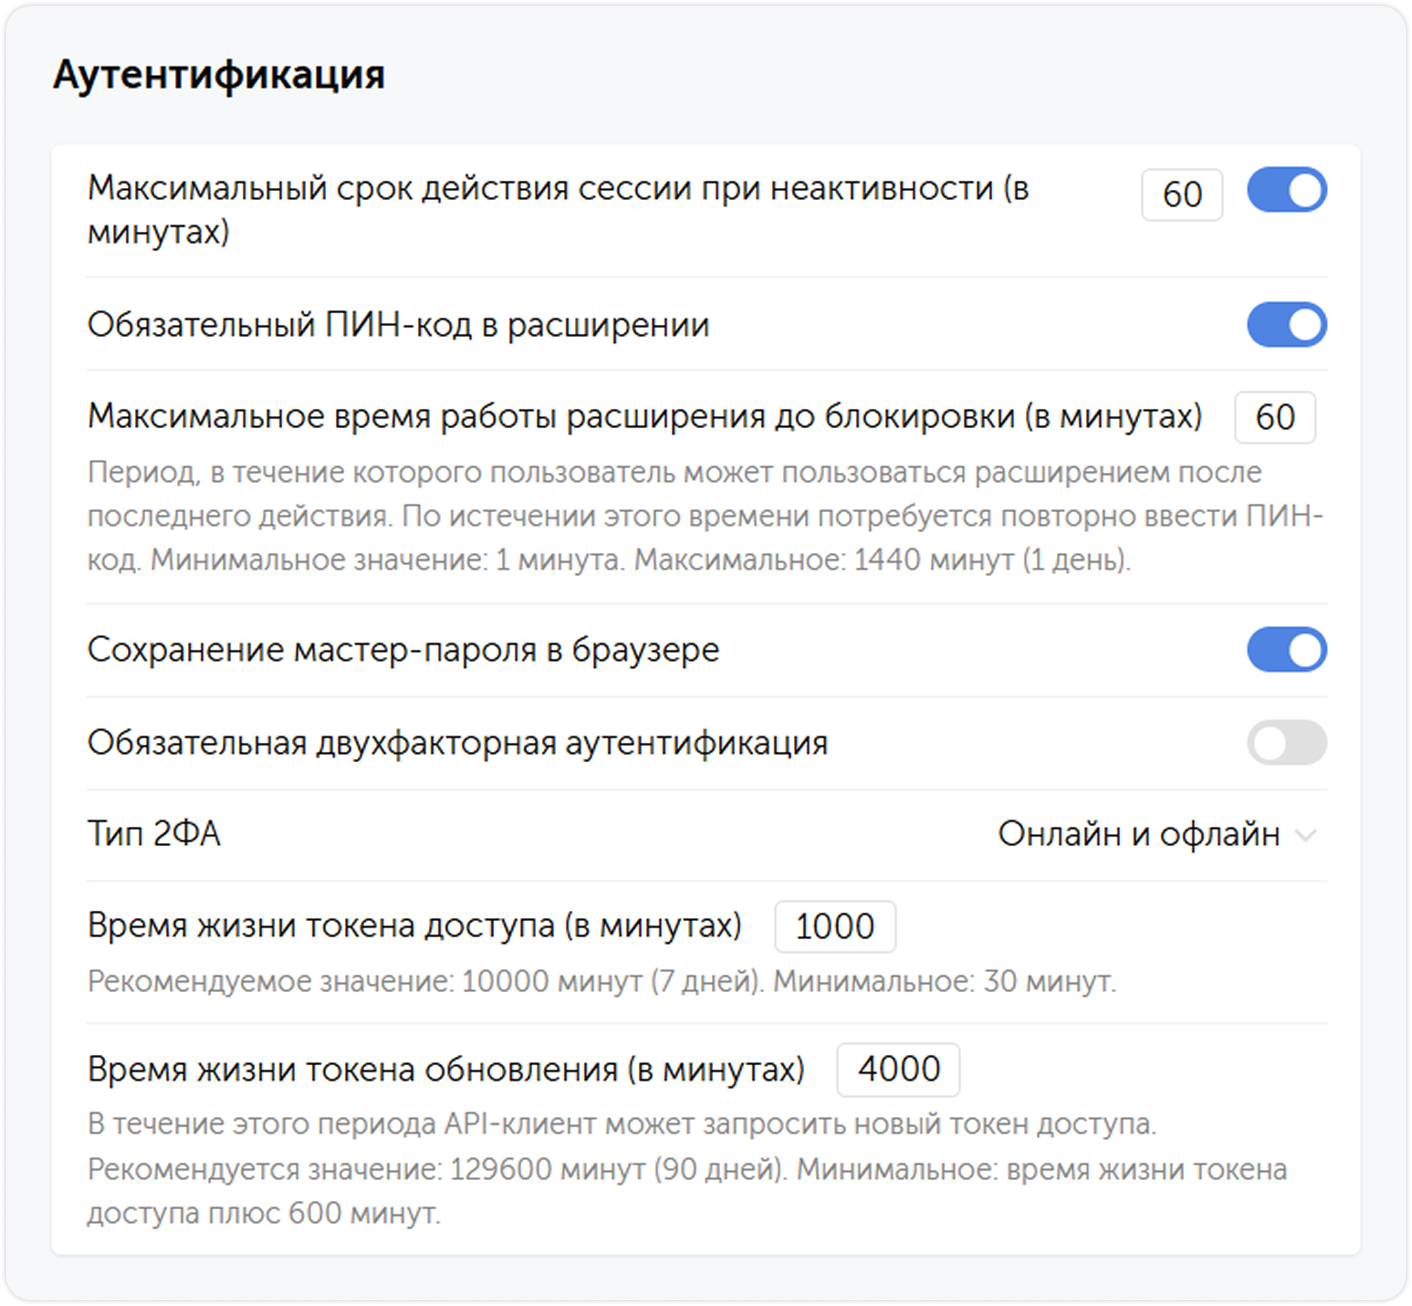Screen dimensions: 1412x1306
Task: Click the Обязательный ПИН-код в расширении label
Action: point(399,324)
